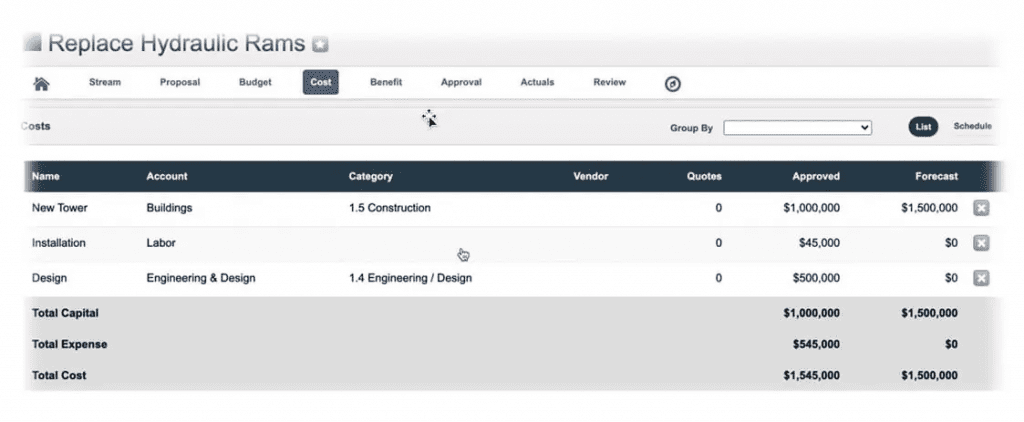
Task: Switch to the Approval tab
Action: click(x=461, y=82)
